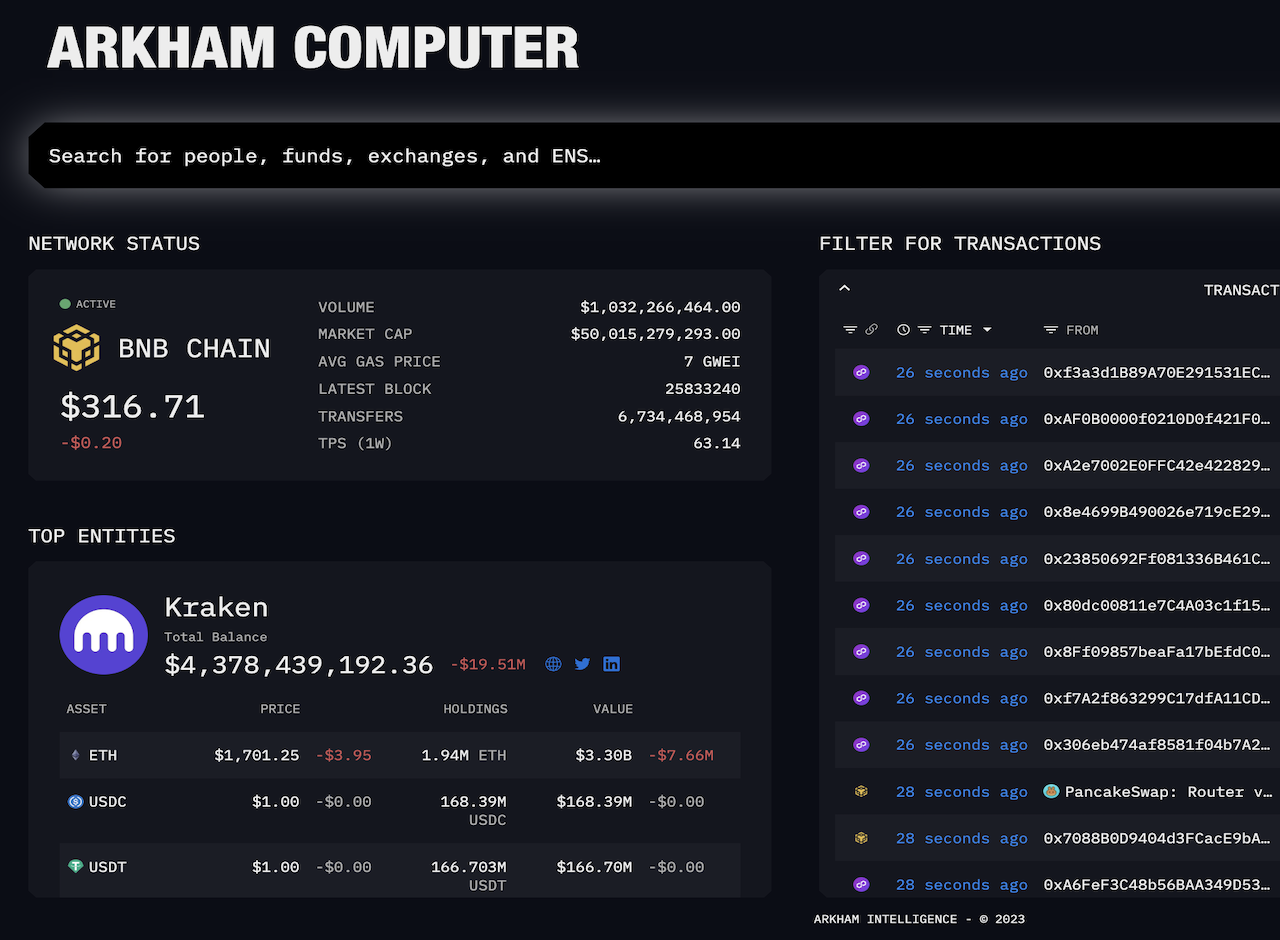Click chain icon for 0x23850692Ff081336B461C row

click(861, 558)
